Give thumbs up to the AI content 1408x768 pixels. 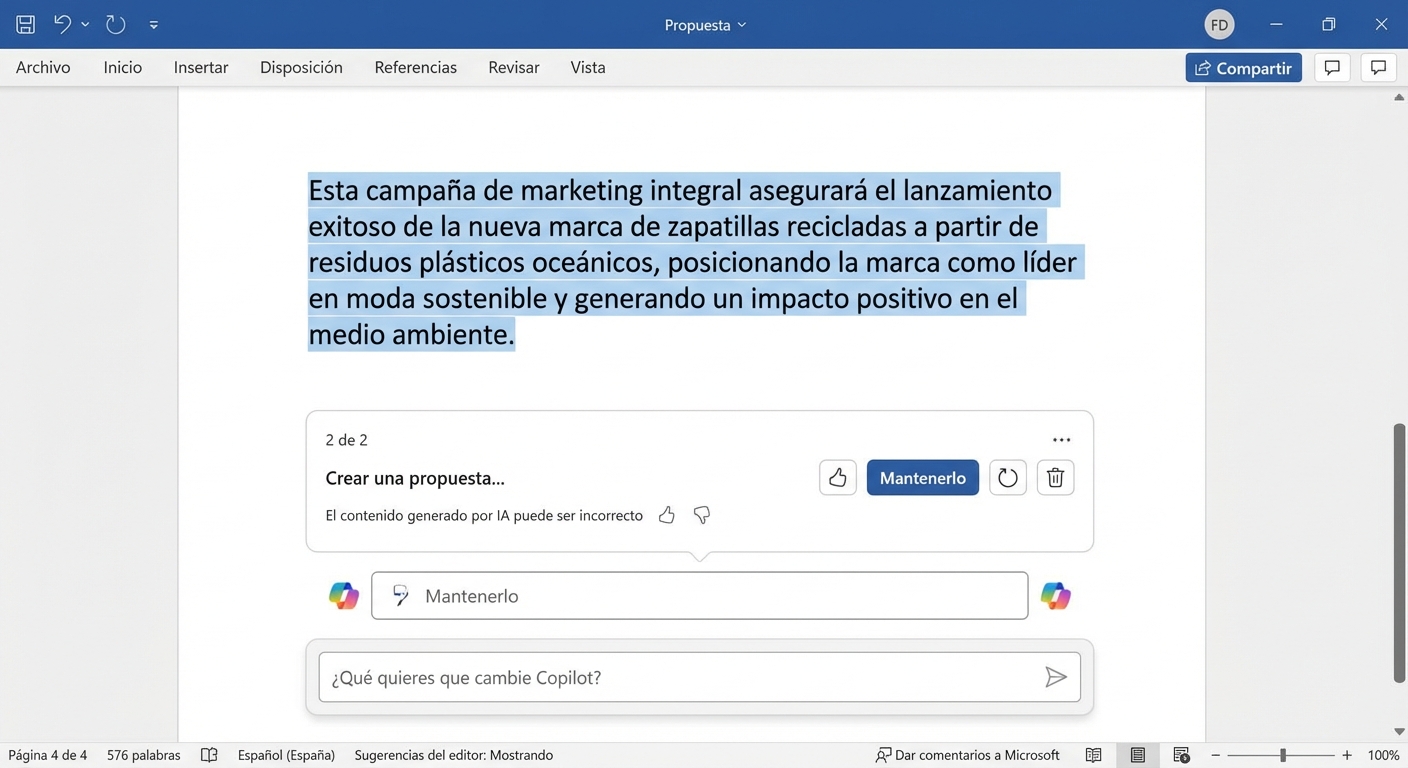click(667, 515)
